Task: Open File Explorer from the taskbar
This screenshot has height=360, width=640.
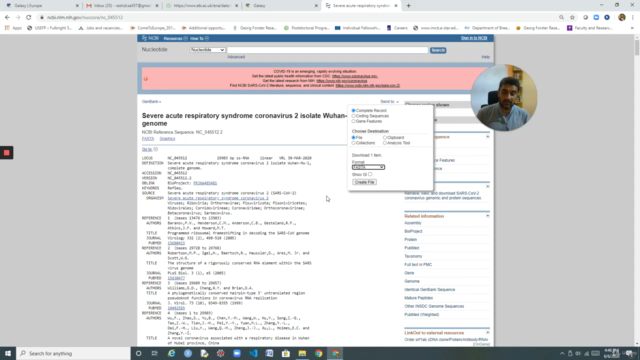Action: coord(302,353)
